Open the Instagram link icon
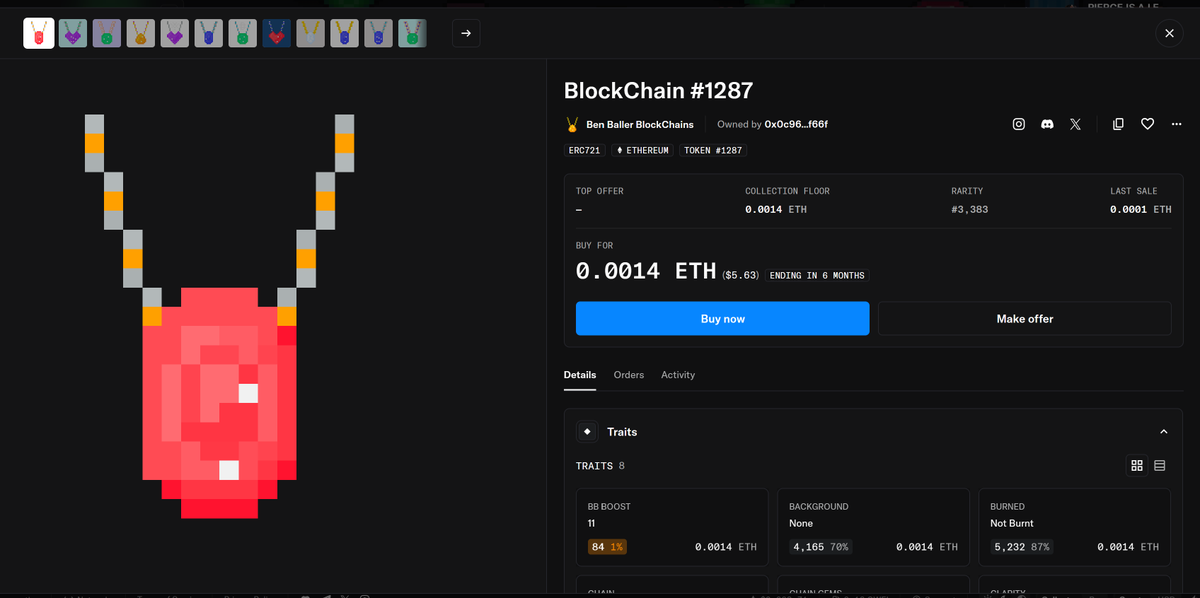1200x598 pixels. (x=1018, y=124)
